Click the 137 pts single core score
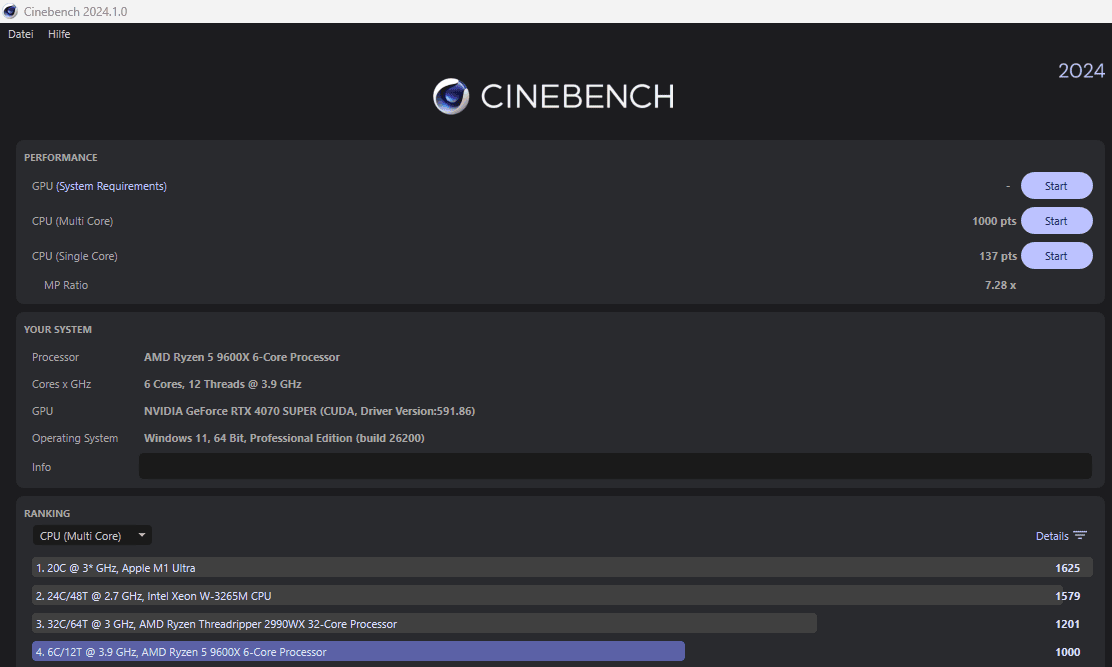Screen dimensions: 1112x667 click(x=998, y=256)
